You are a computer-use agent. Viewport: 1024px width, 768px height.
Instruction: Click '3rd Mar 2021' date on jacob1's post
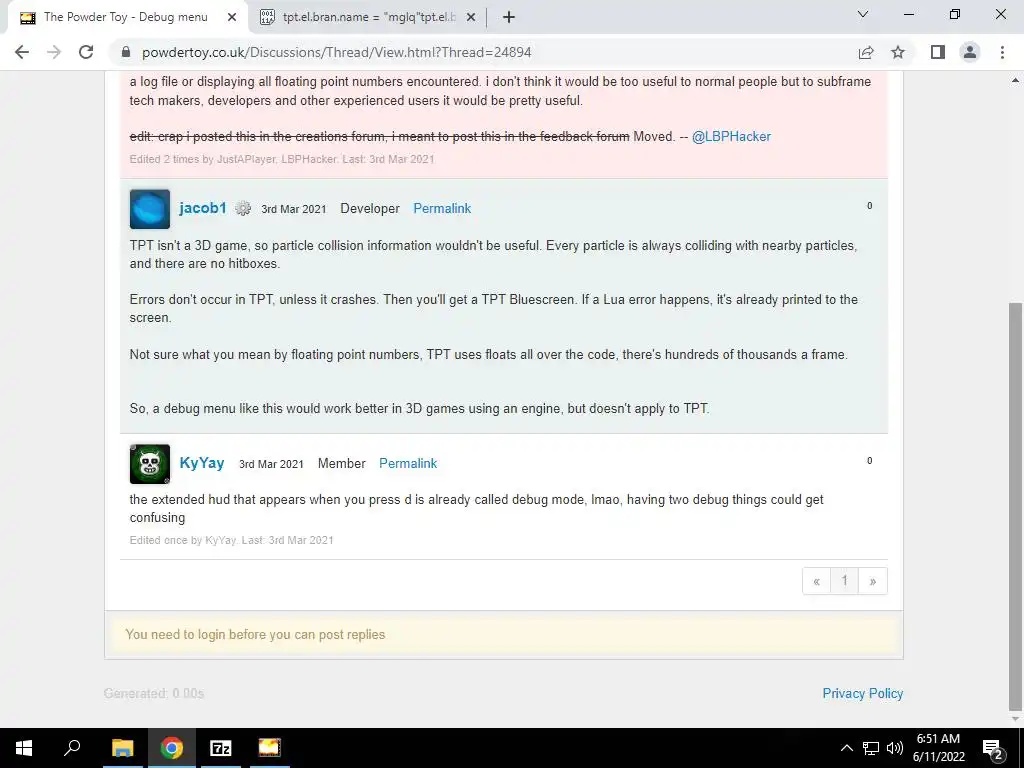pos(294,209)
